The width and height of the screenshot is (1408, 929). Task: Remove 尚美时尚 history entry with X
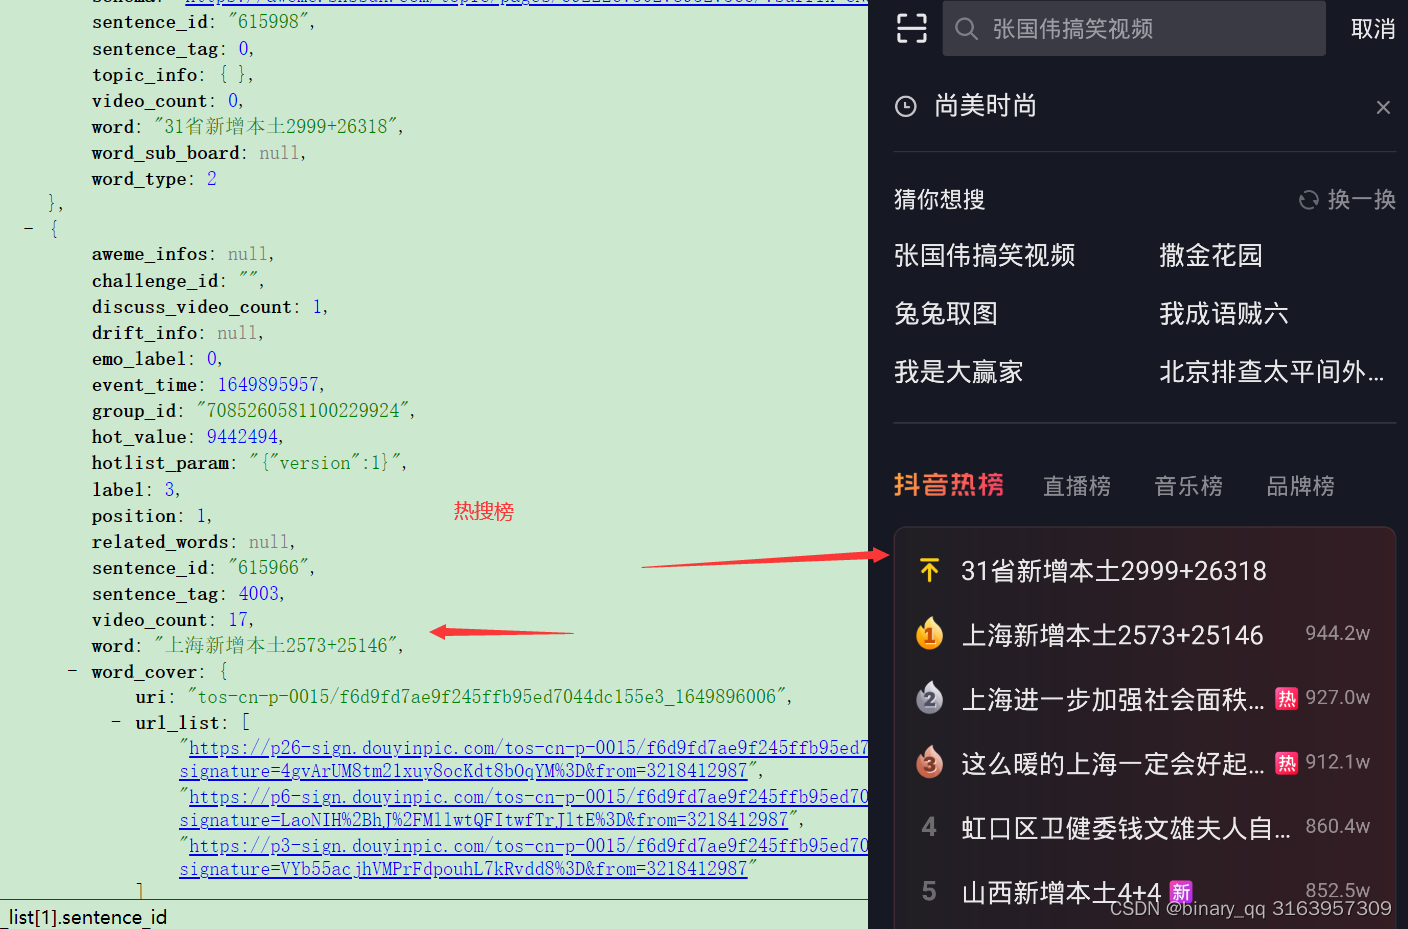click(x=1383, y=107)
